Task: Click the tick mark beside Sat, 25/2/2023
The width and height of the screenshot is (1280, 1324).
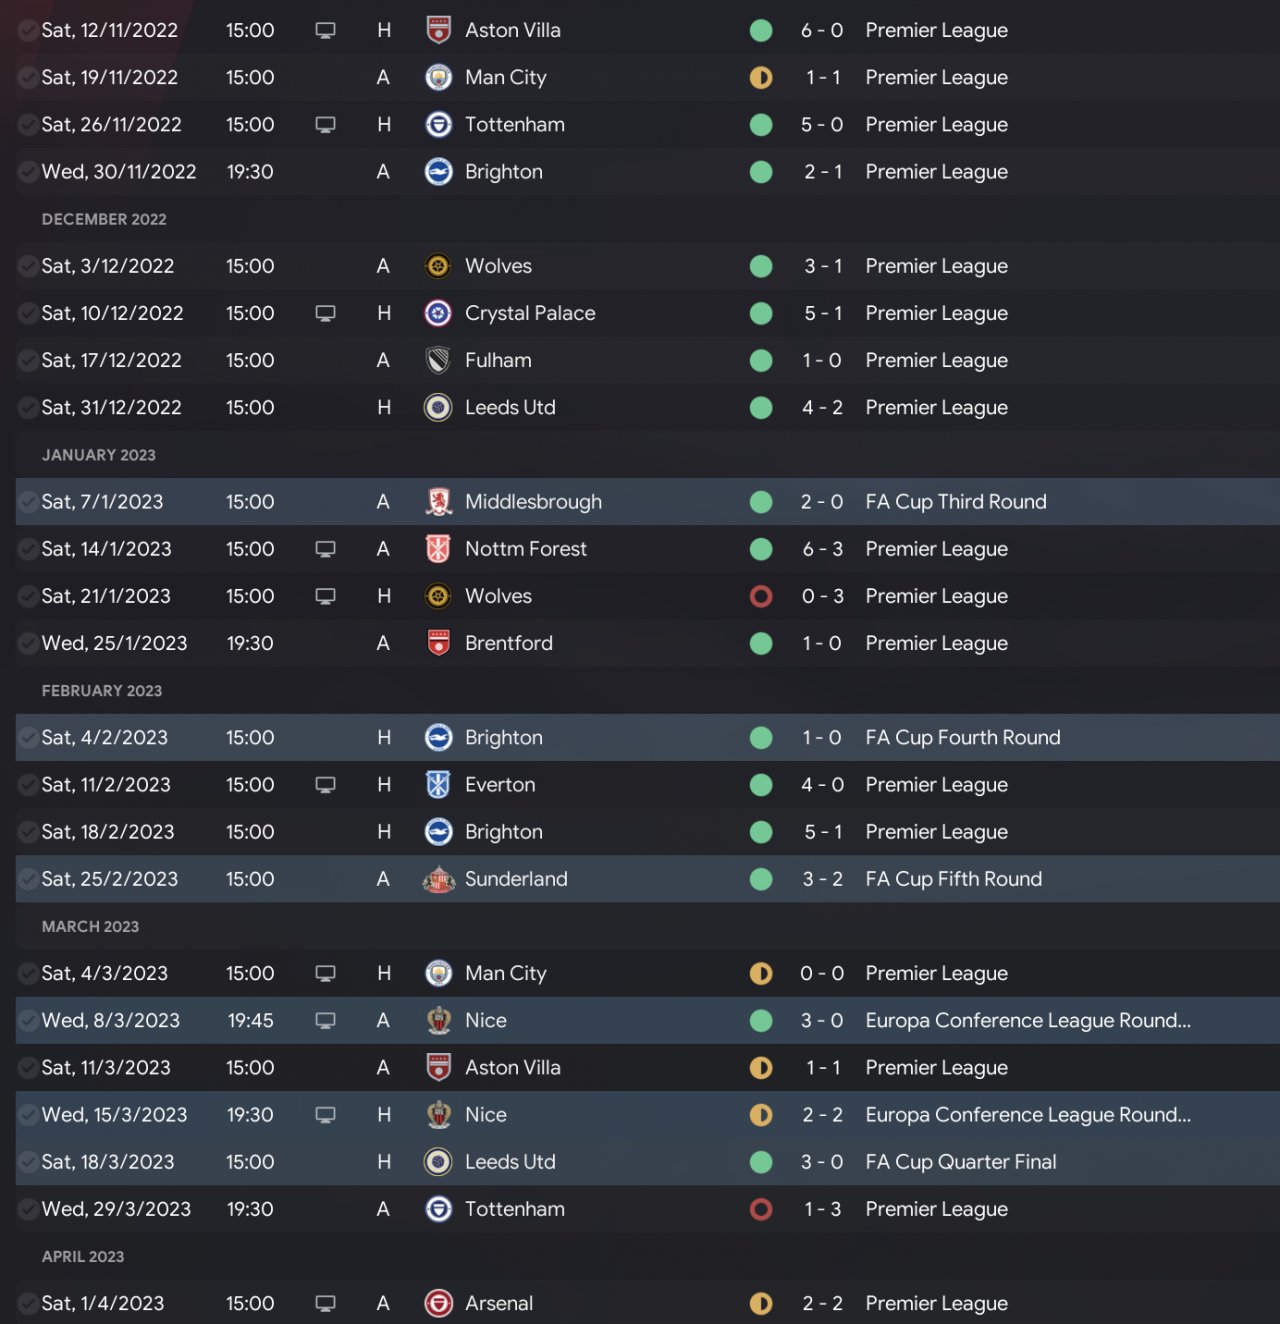Action: (28, 879)
